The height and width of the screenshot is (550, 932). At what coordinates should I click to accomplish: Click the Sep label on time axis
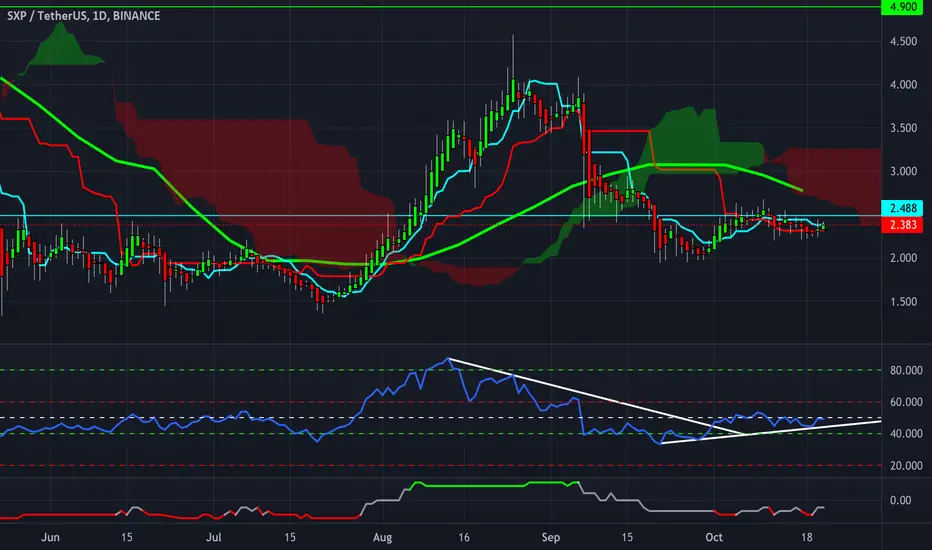click(551, 538)
